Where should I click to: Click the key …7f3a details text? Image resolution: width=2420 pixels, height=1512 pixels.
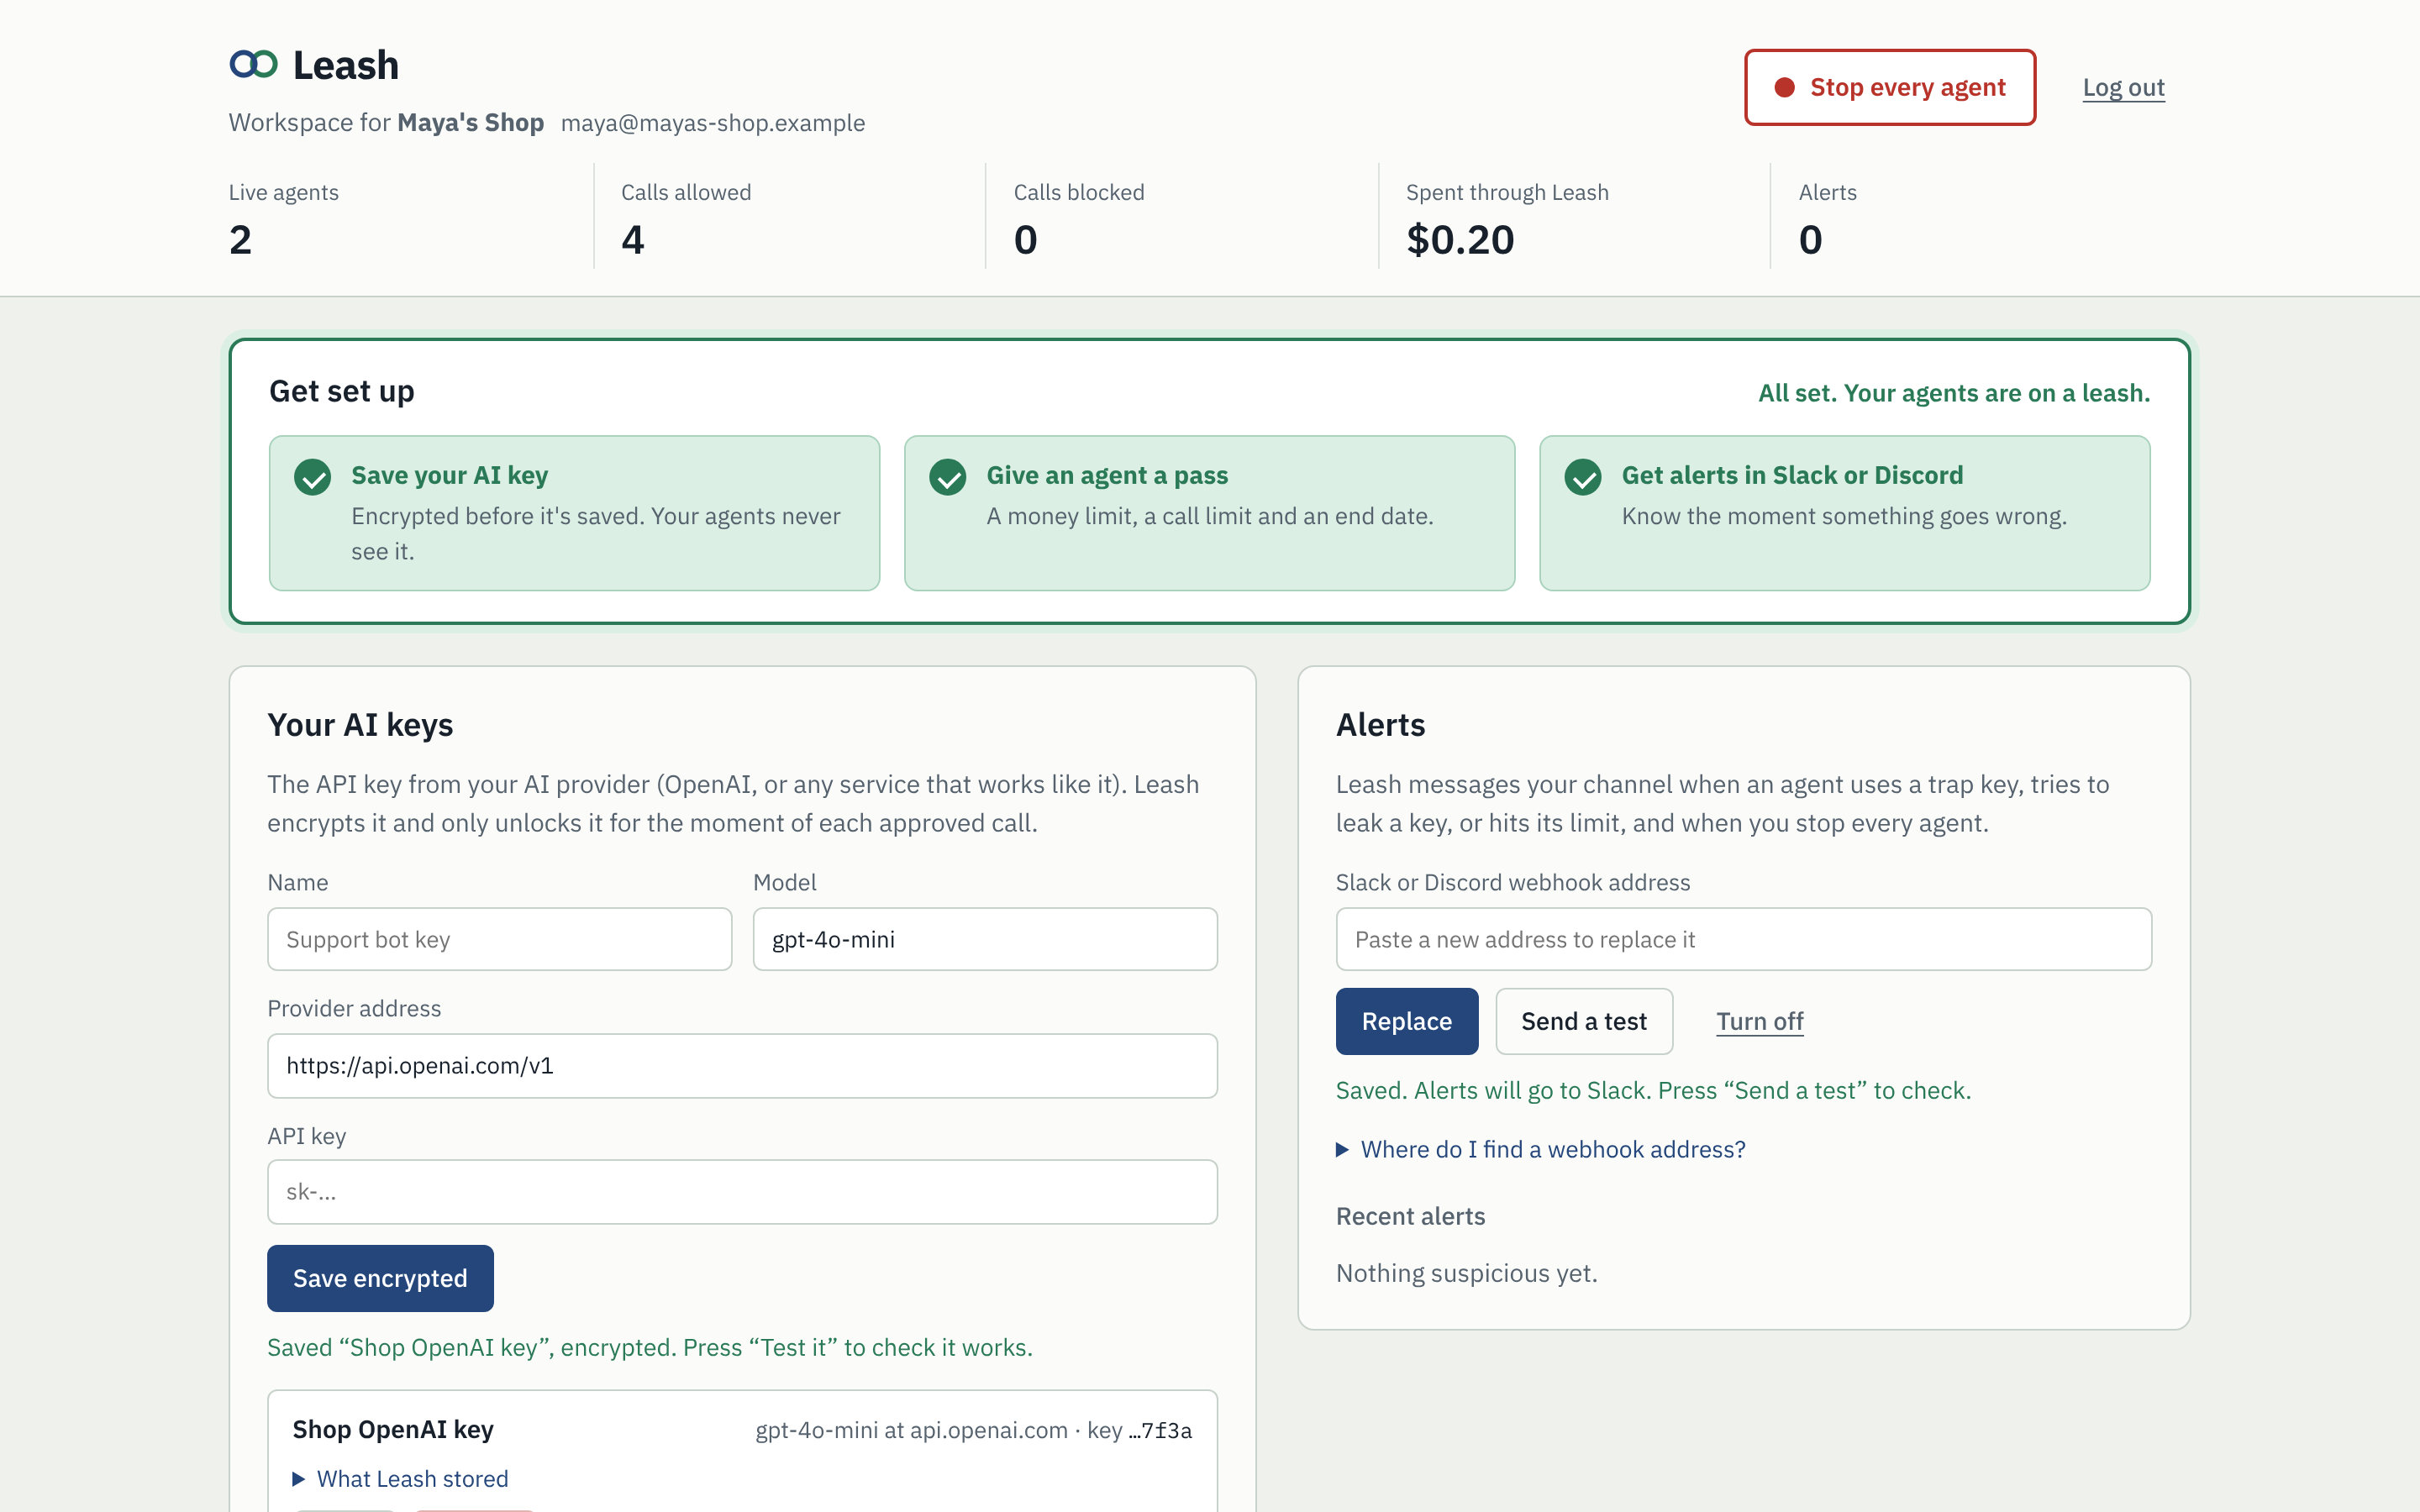[x=1139, y=1430]
